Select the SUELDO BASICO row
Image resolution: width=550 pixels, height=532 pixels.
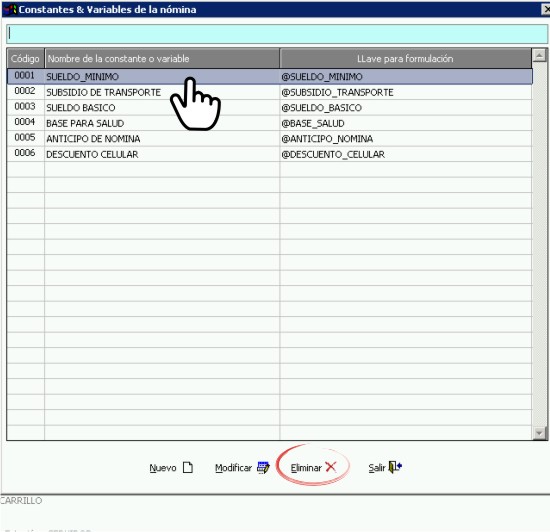[269, 108]
